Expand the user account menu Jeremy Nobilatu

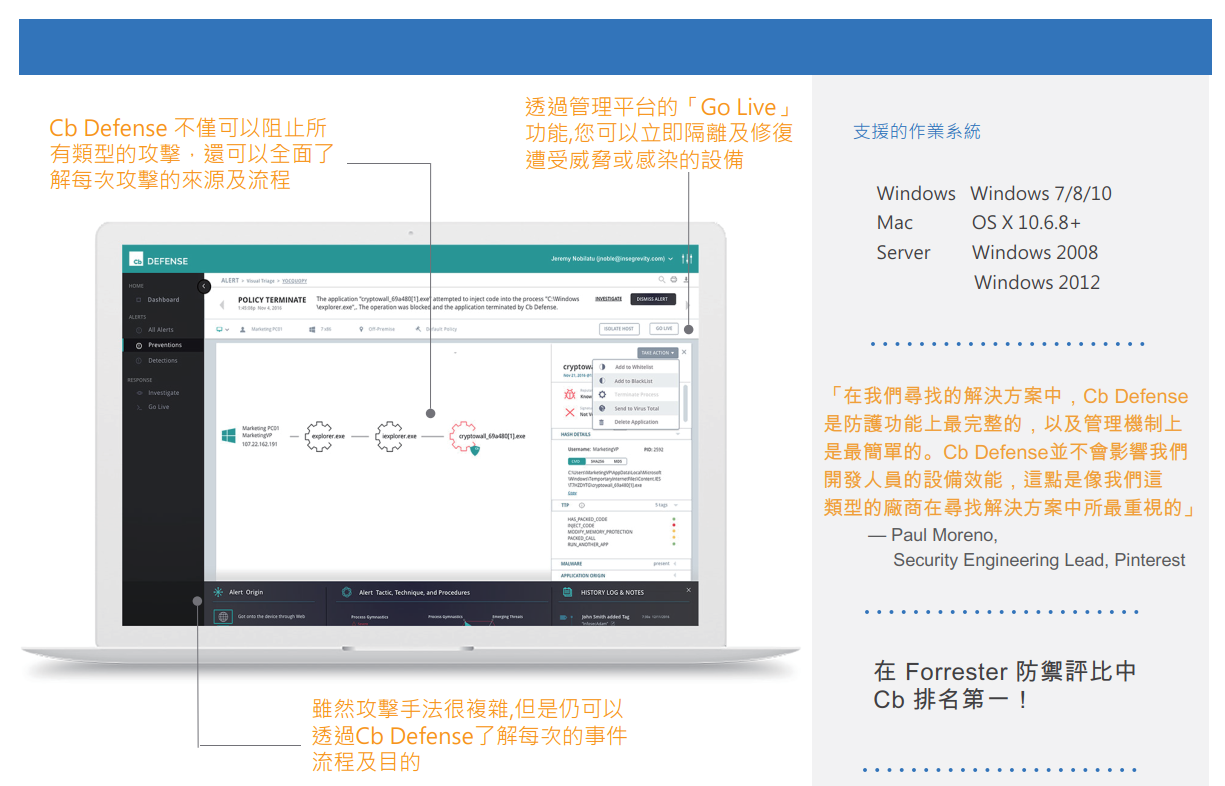[612, 258]
